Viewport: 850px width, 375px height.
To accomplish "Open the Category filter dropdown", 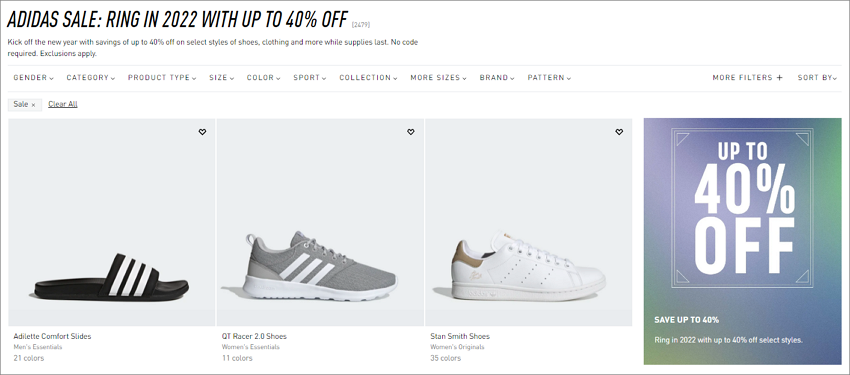I will (x=91, y=77).
